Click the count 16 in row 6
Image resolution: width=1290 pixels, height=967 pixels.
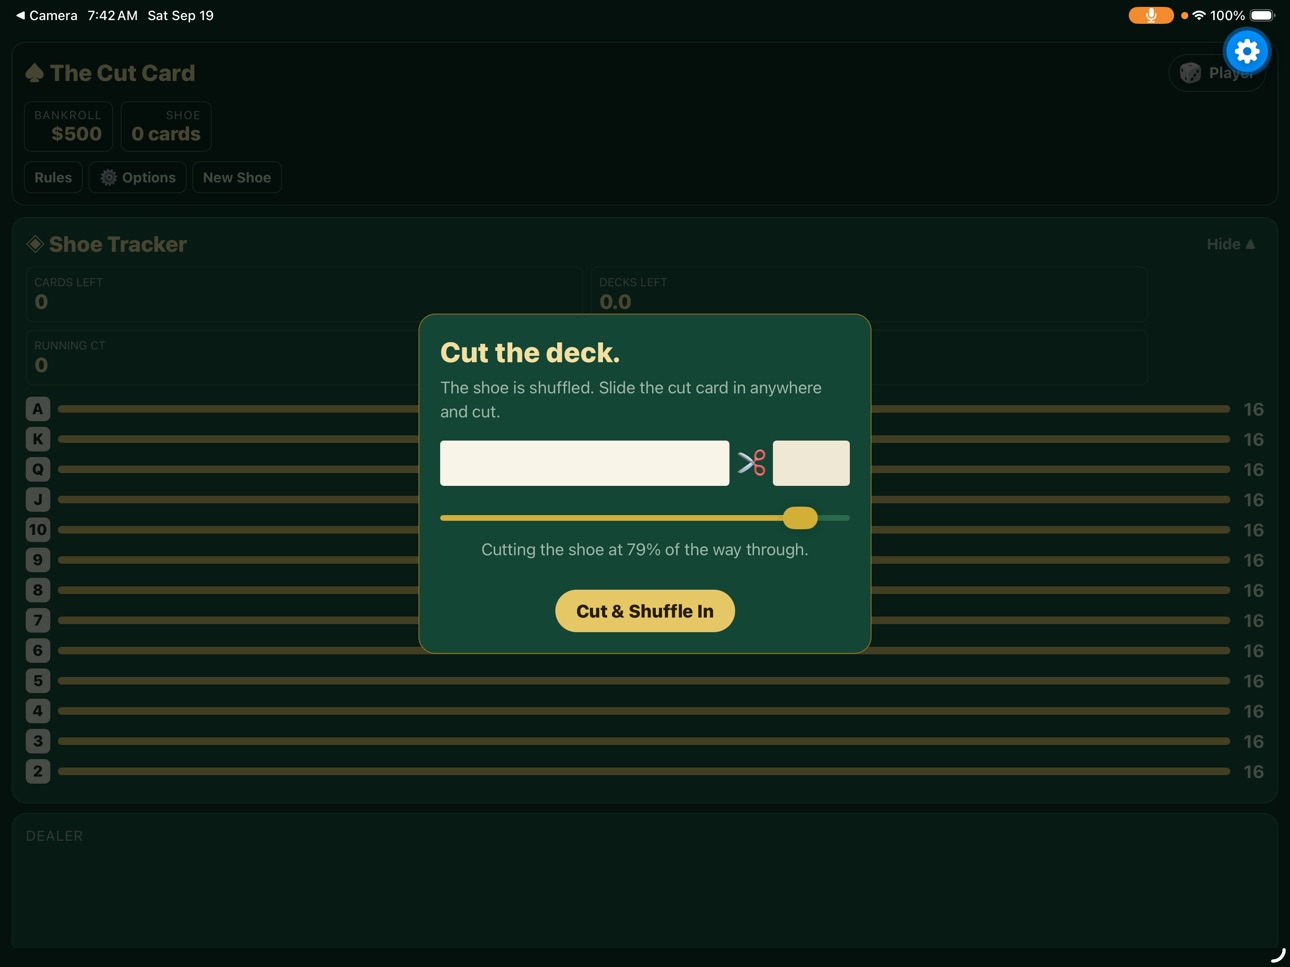(1254, 651)
